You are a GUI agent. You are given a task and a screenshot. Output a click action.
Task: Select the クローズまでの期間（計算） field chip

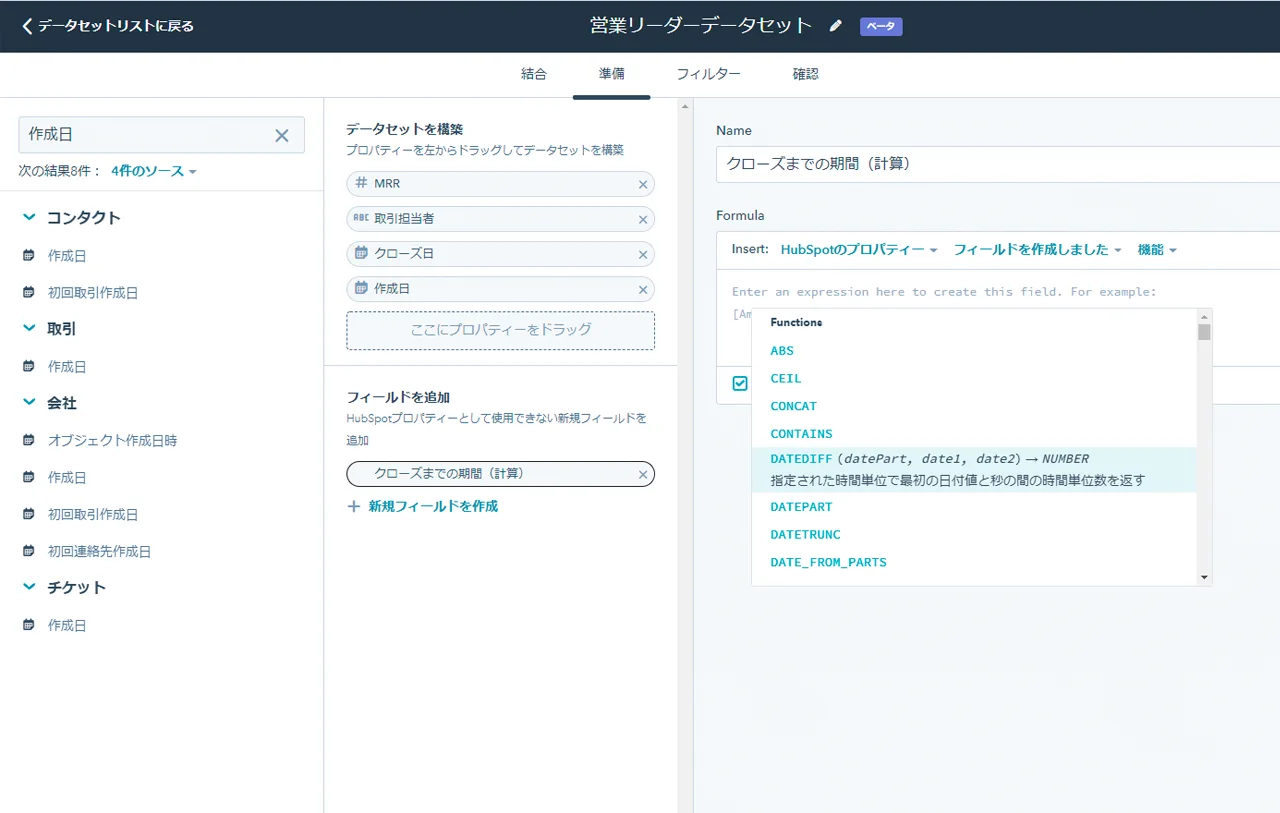pyautogui.click(x=500, y=474)
